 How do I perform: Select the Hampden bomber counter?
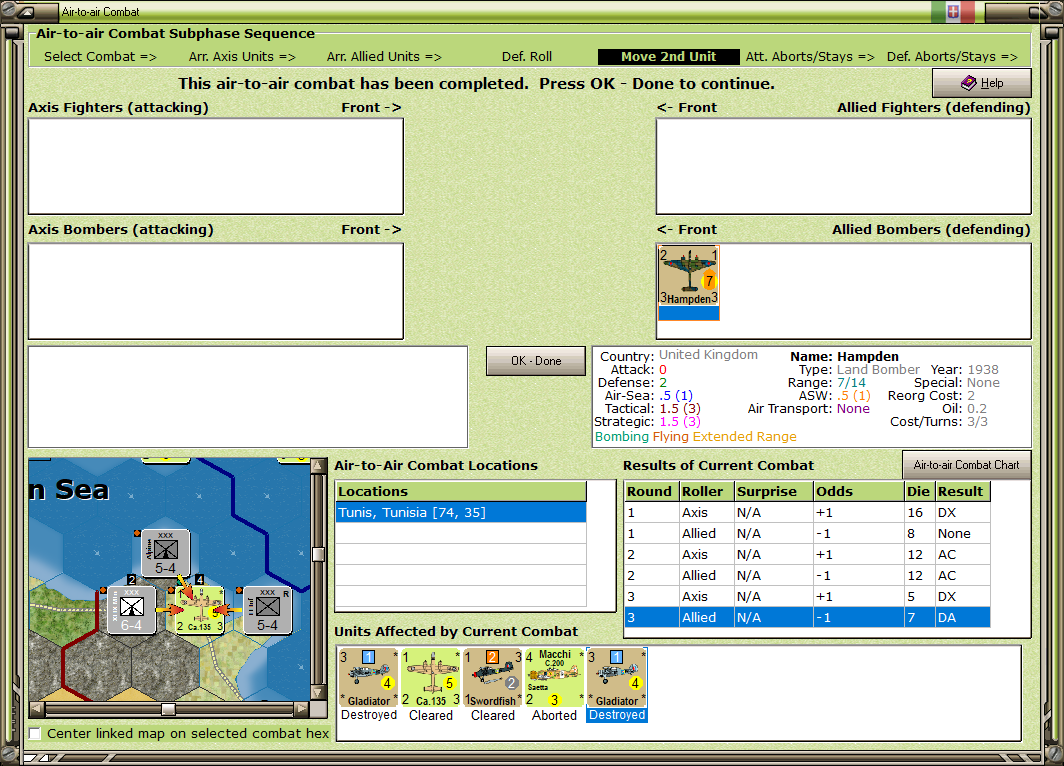(x=688, y=282)
